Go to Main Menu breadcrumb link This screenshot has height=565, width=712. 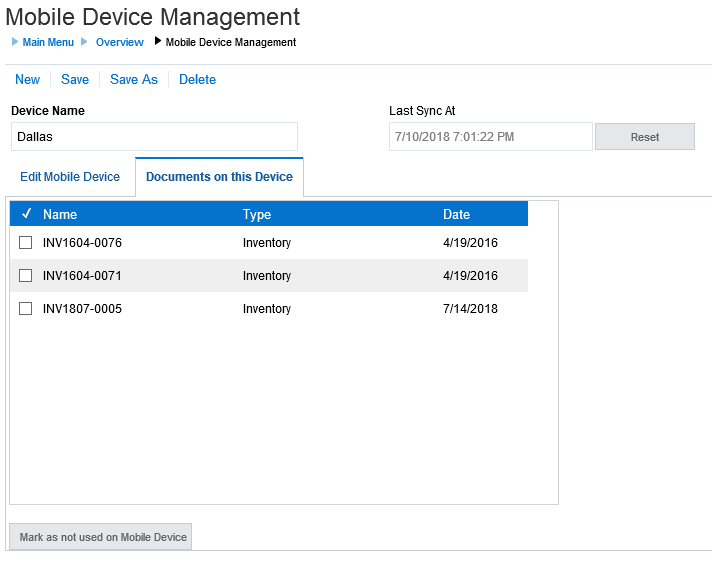coord(48,42)
